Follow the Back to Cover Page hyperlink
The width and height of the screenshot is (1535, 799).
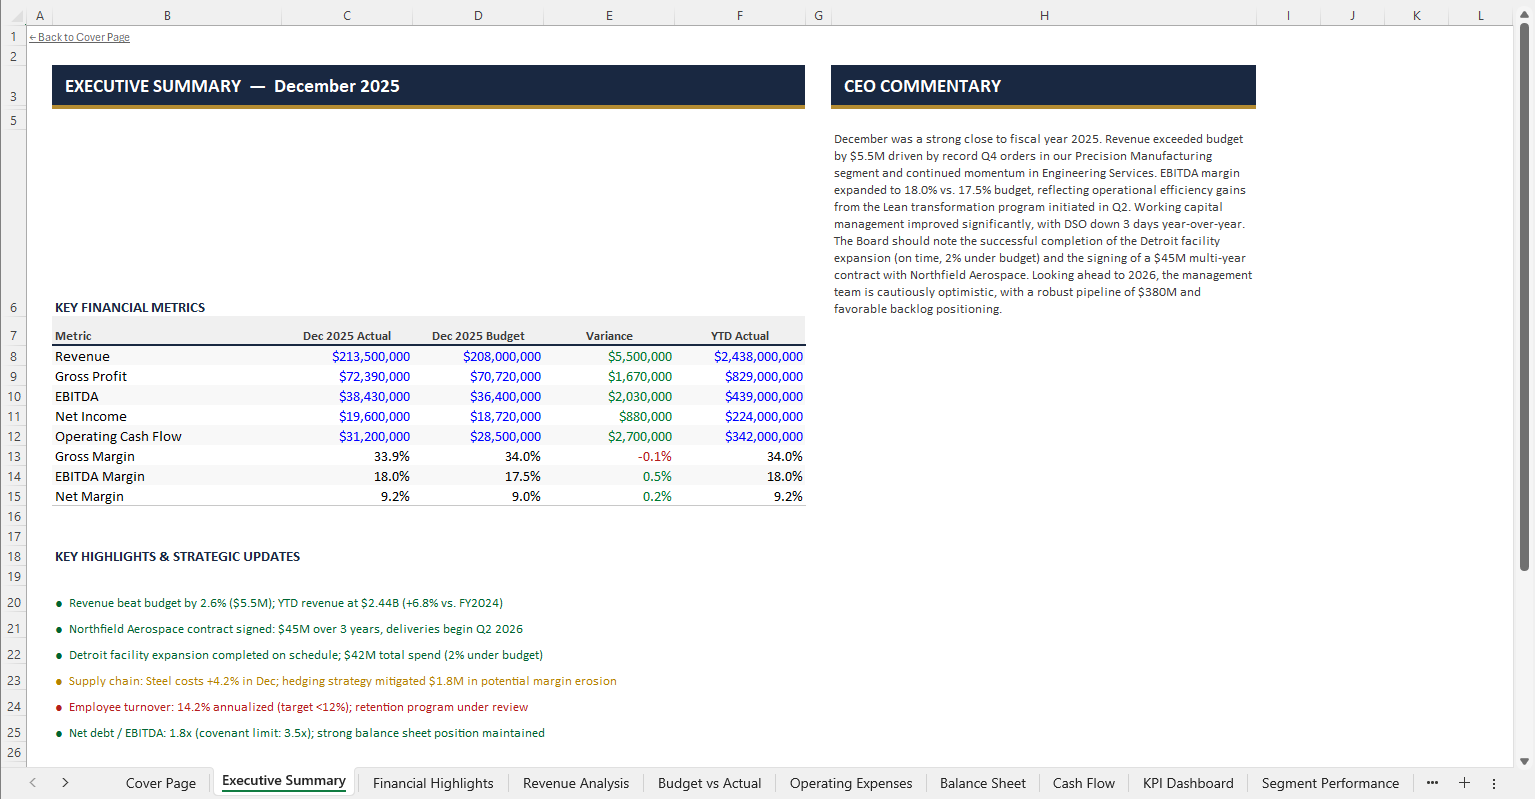tap(79, 37)
